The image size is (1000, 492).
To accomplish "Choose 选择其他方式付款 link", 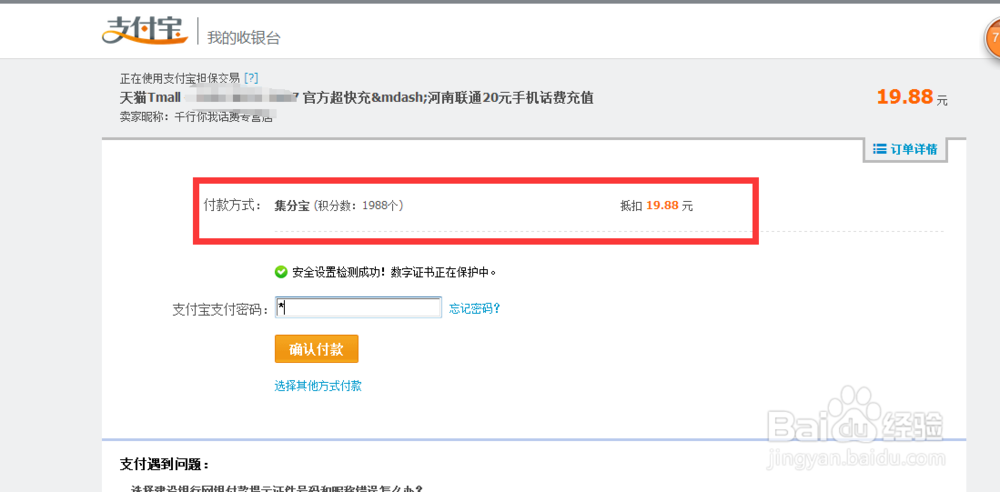I will [x=318, y=385].
